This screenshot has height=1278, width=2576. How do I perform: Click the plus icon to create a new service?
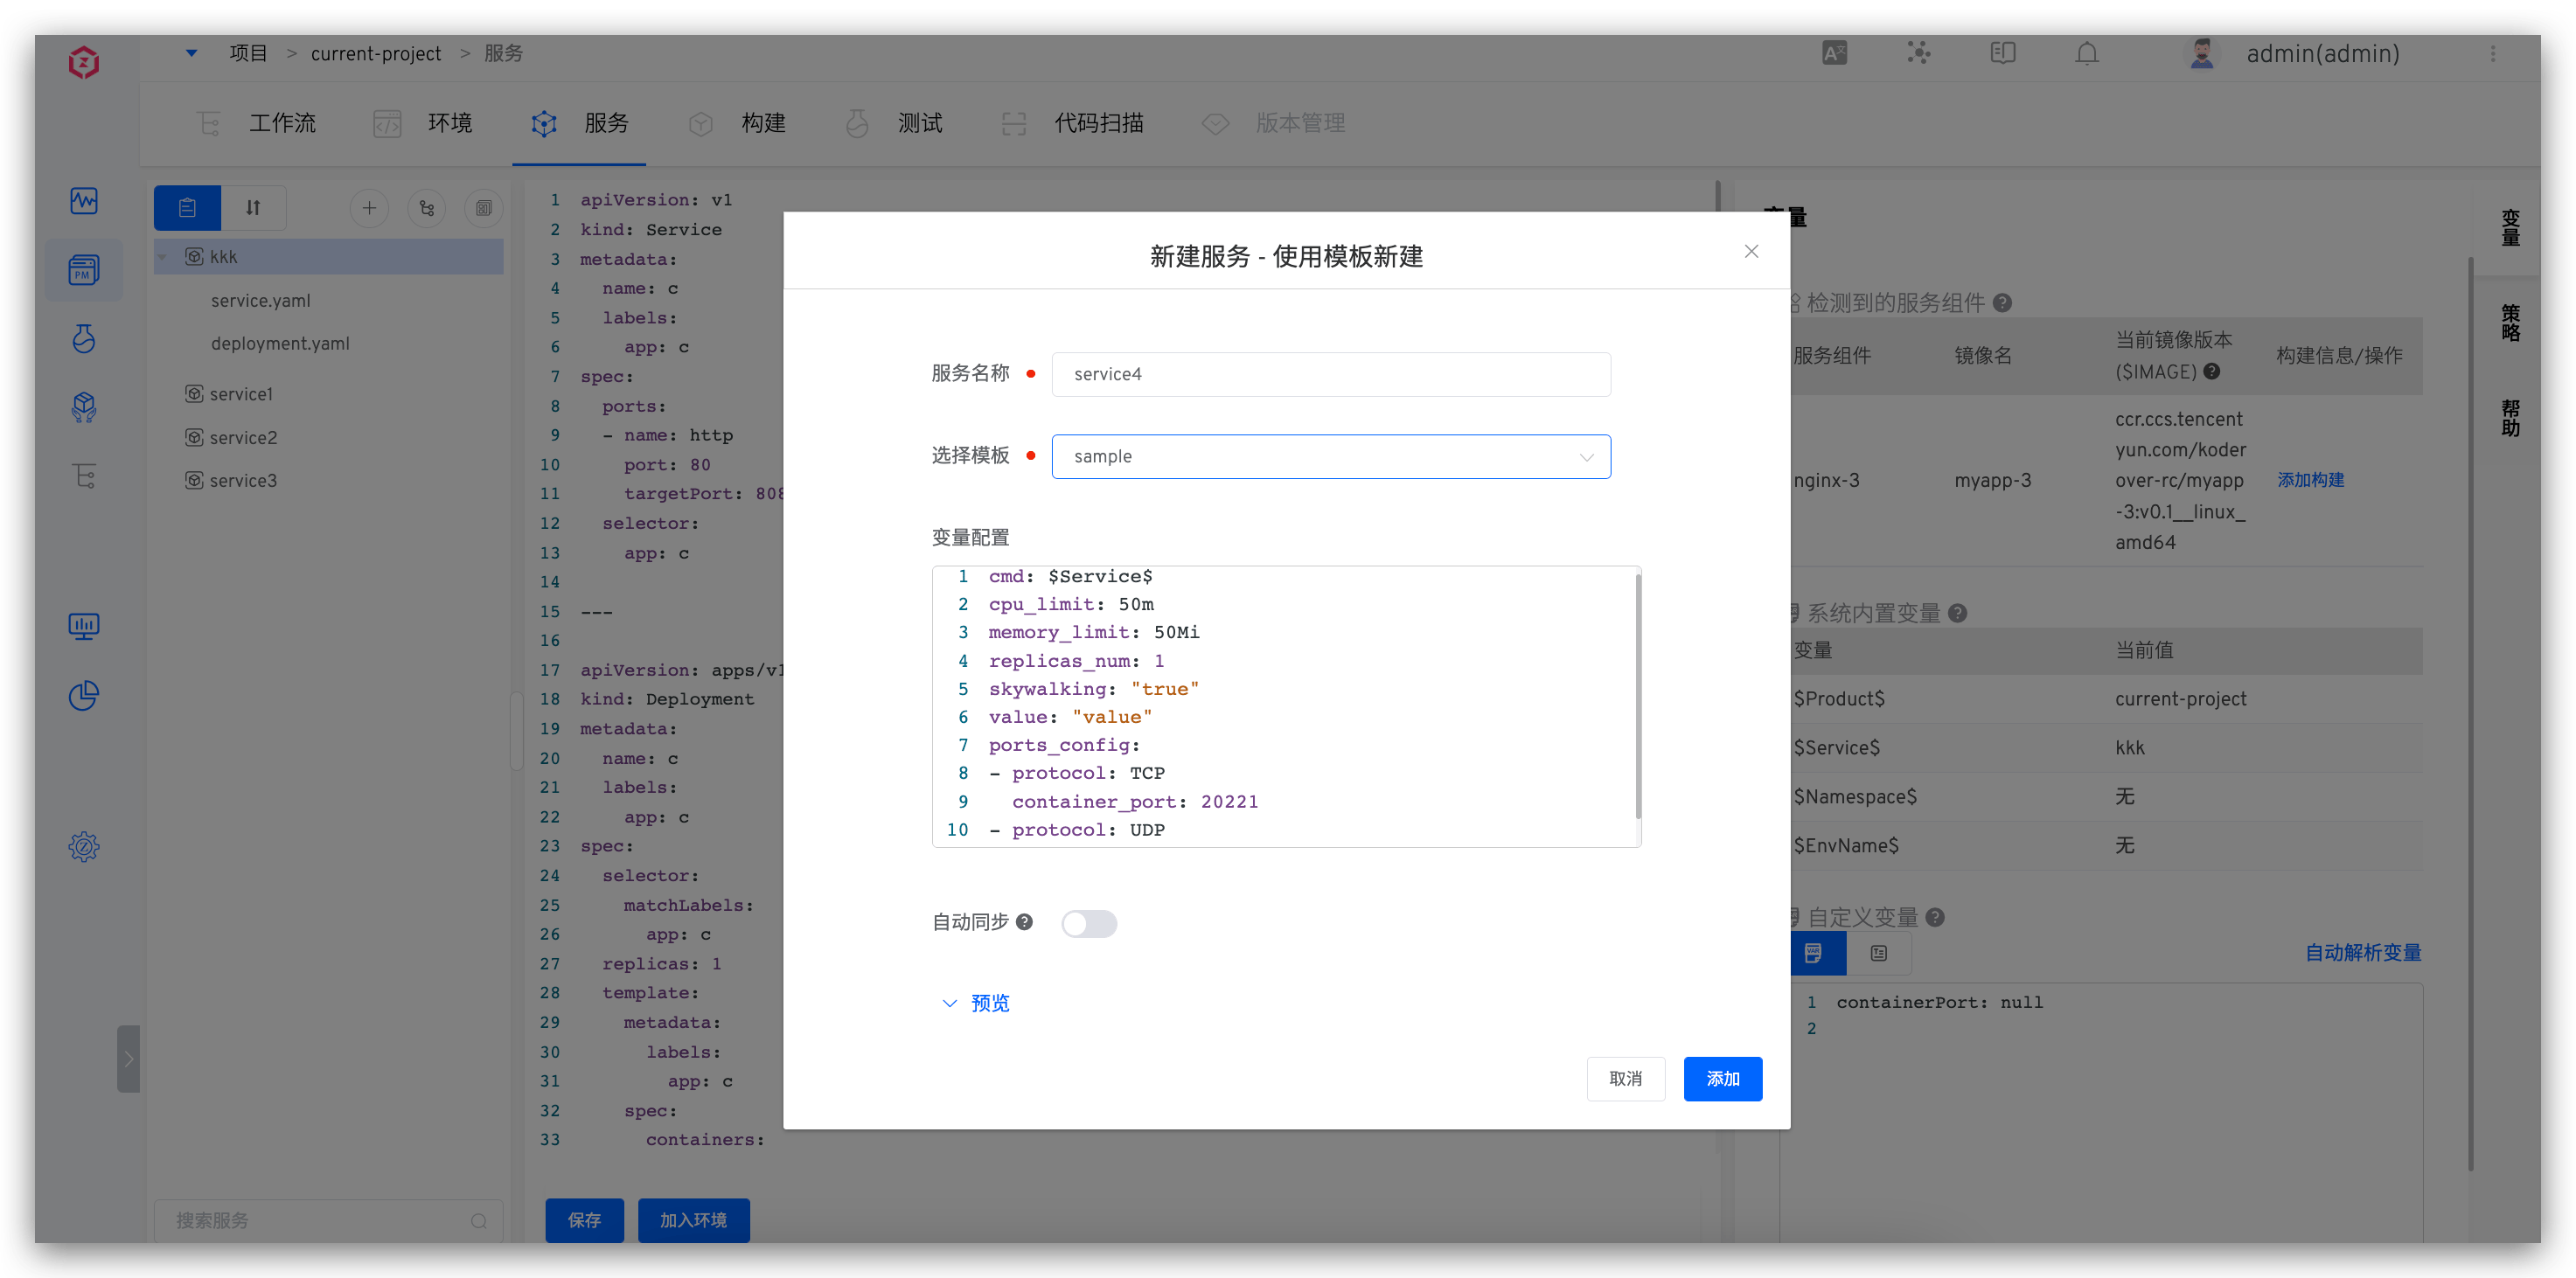click(369, 208)
